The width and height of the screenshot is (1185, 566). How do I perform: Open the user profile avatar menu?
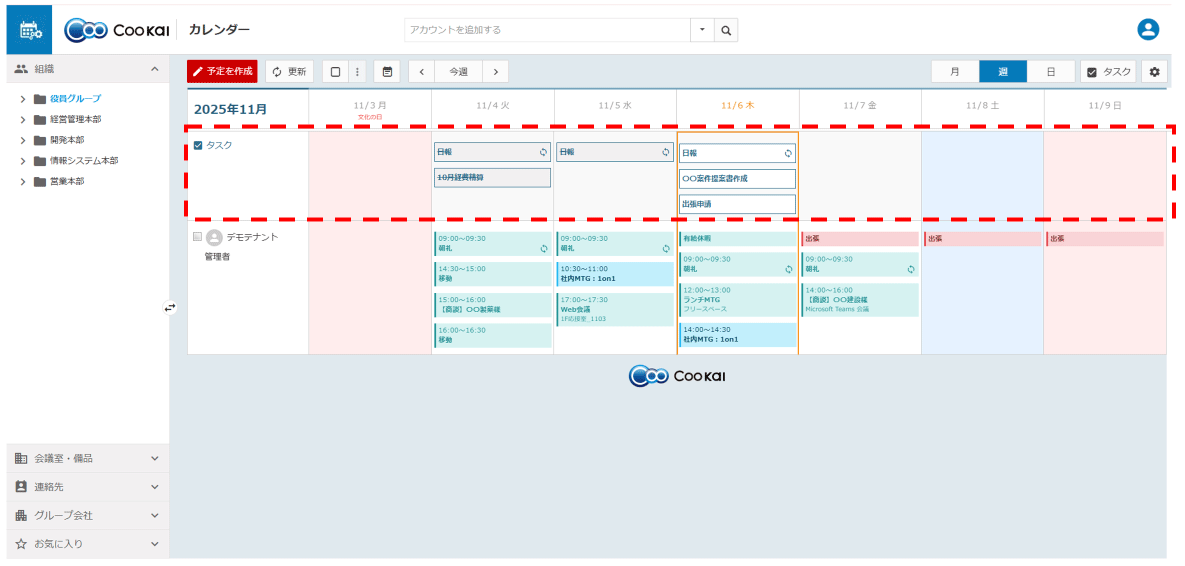[x=1148, y=30]
